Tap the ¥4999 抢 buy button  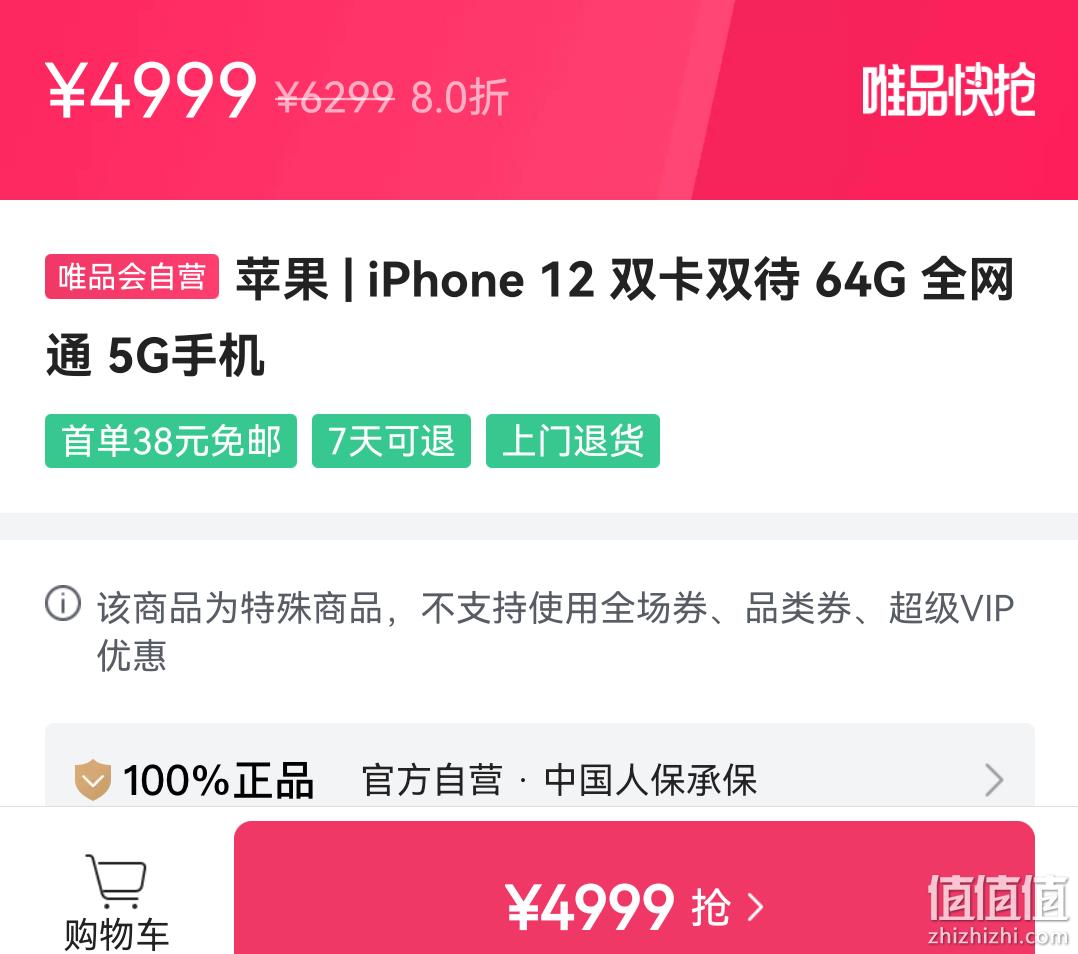point(634,887)
